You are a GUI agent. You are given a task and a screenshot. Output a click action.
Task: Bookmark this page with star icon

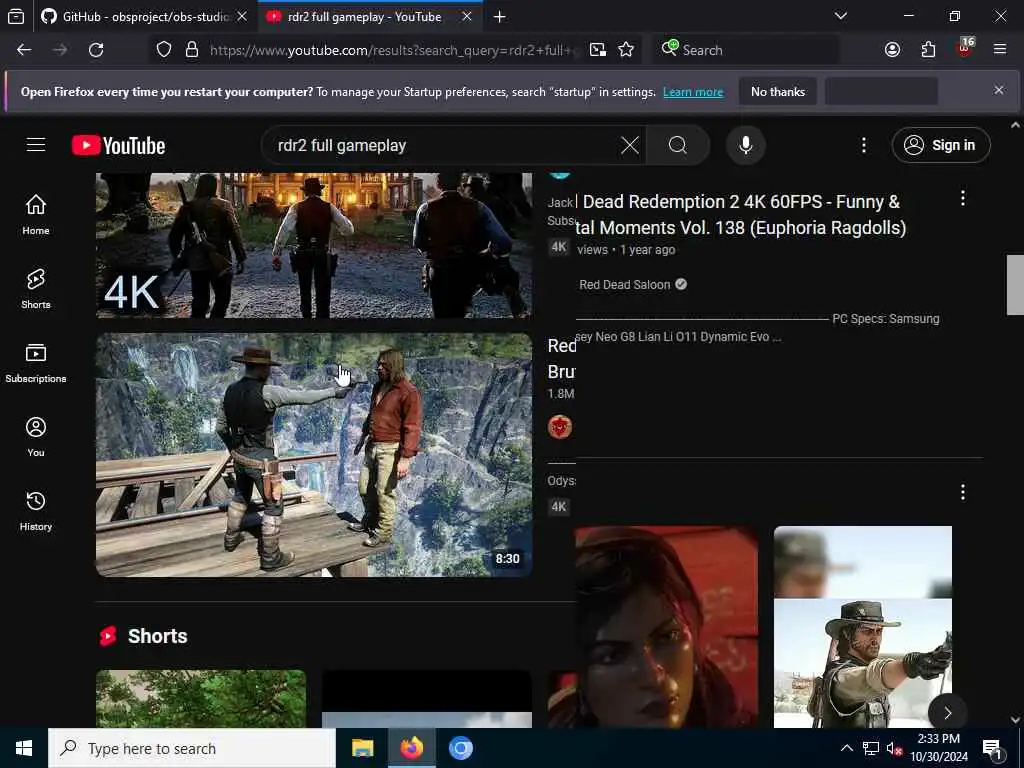626,50
